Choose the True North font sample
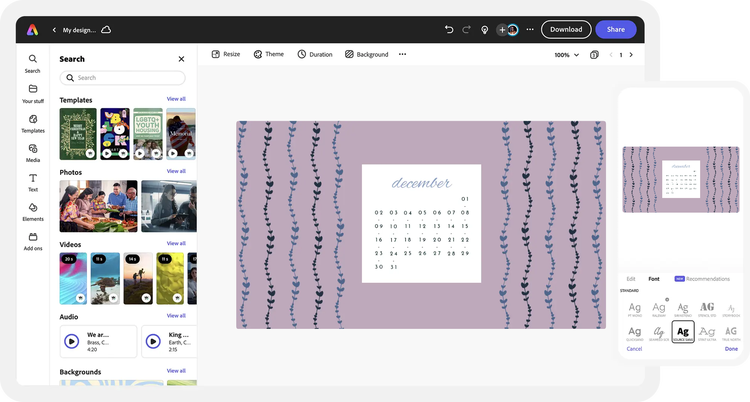 coord(731,333)
